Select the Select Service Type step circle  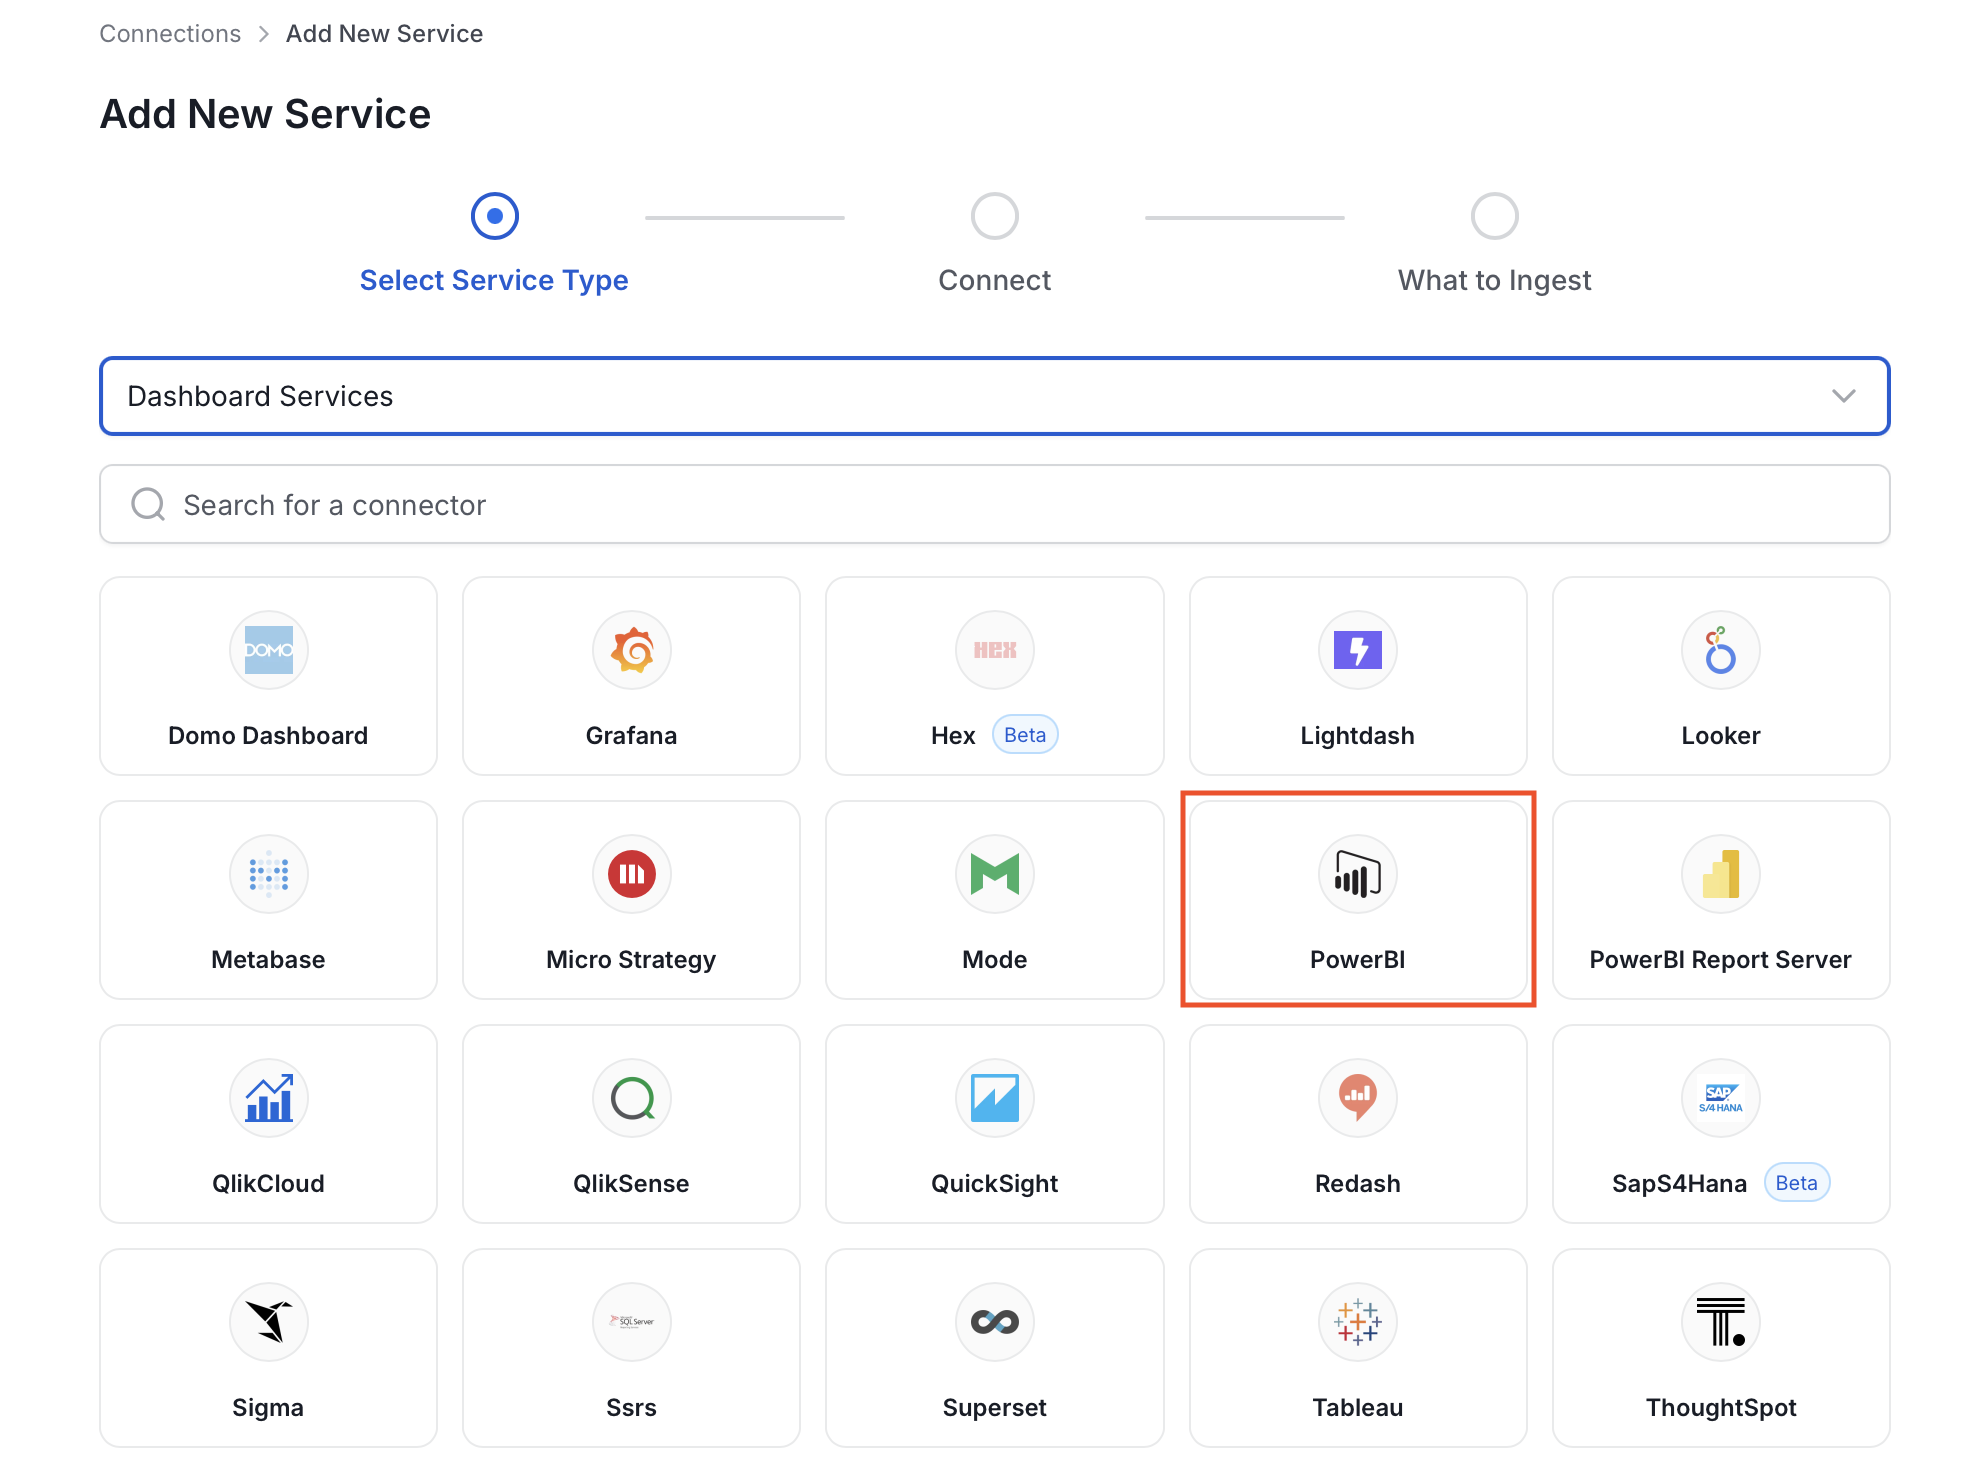[494, 216]
